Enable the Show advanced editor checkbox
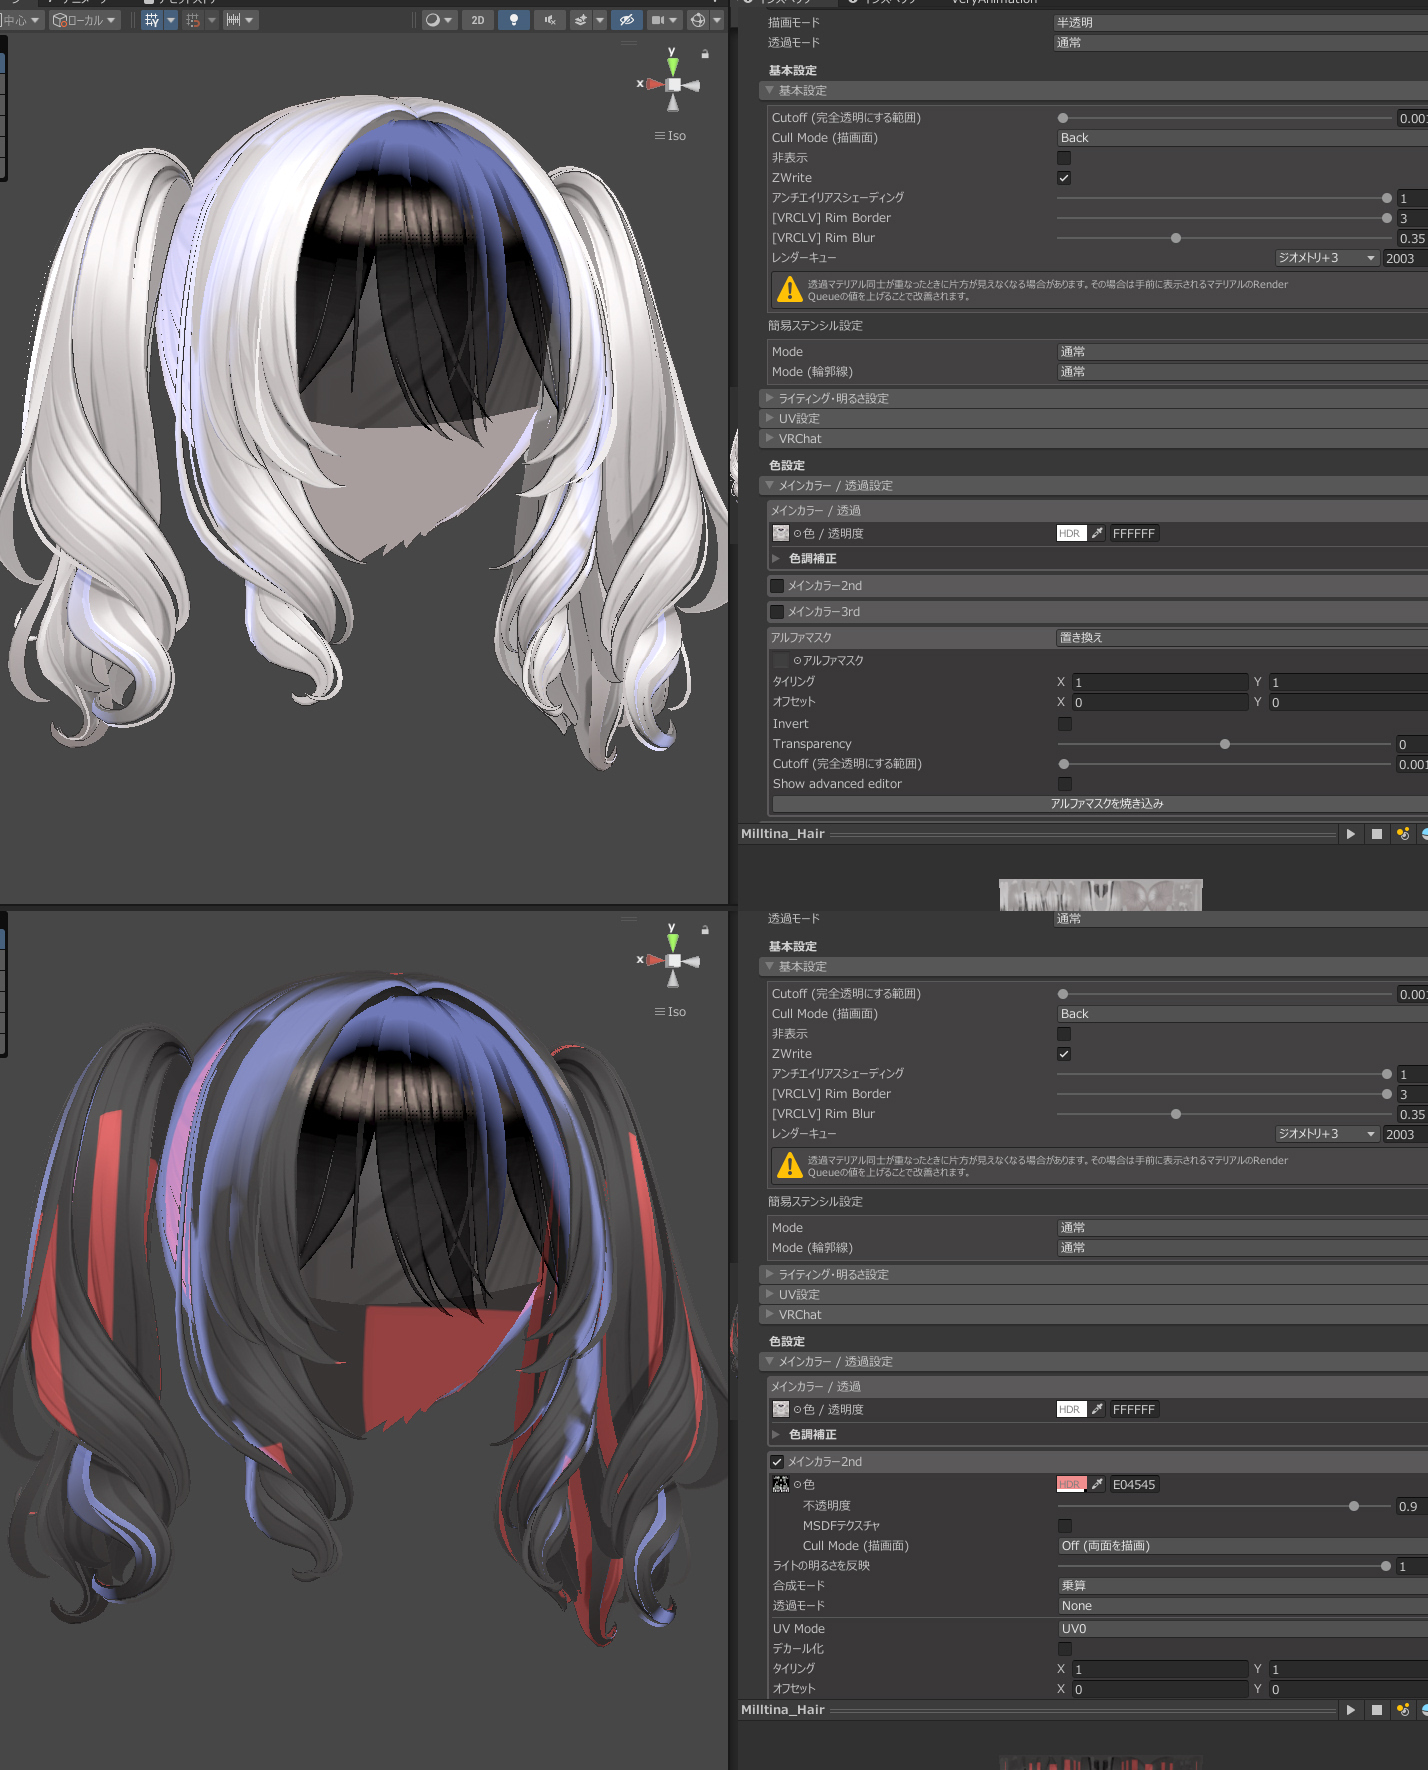The width and height of the screenshot is (1428, 1770). point(1064,784)
